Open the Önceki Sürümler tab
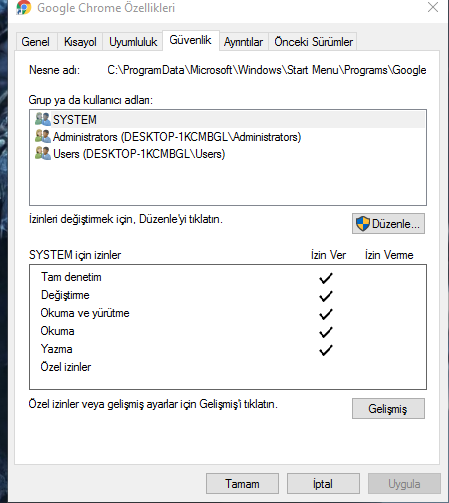 [313, 42]
